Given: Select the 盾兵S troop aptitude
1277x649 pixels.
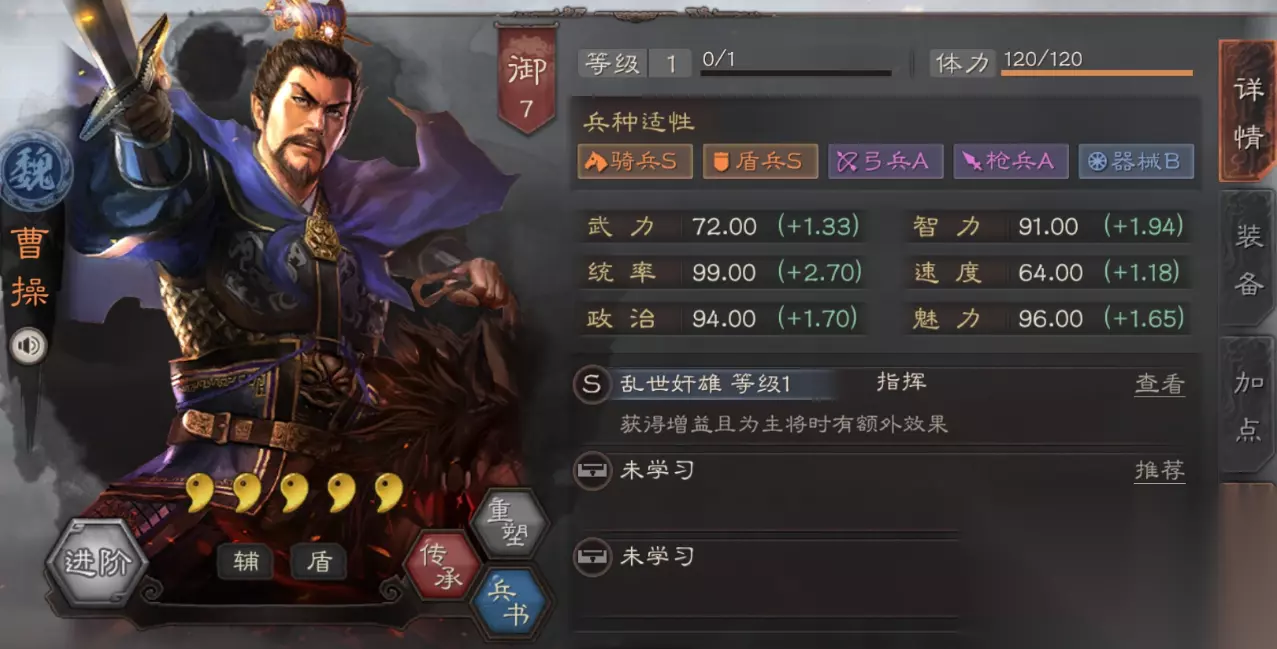Looking at the screenshot, I should [760, 161].
